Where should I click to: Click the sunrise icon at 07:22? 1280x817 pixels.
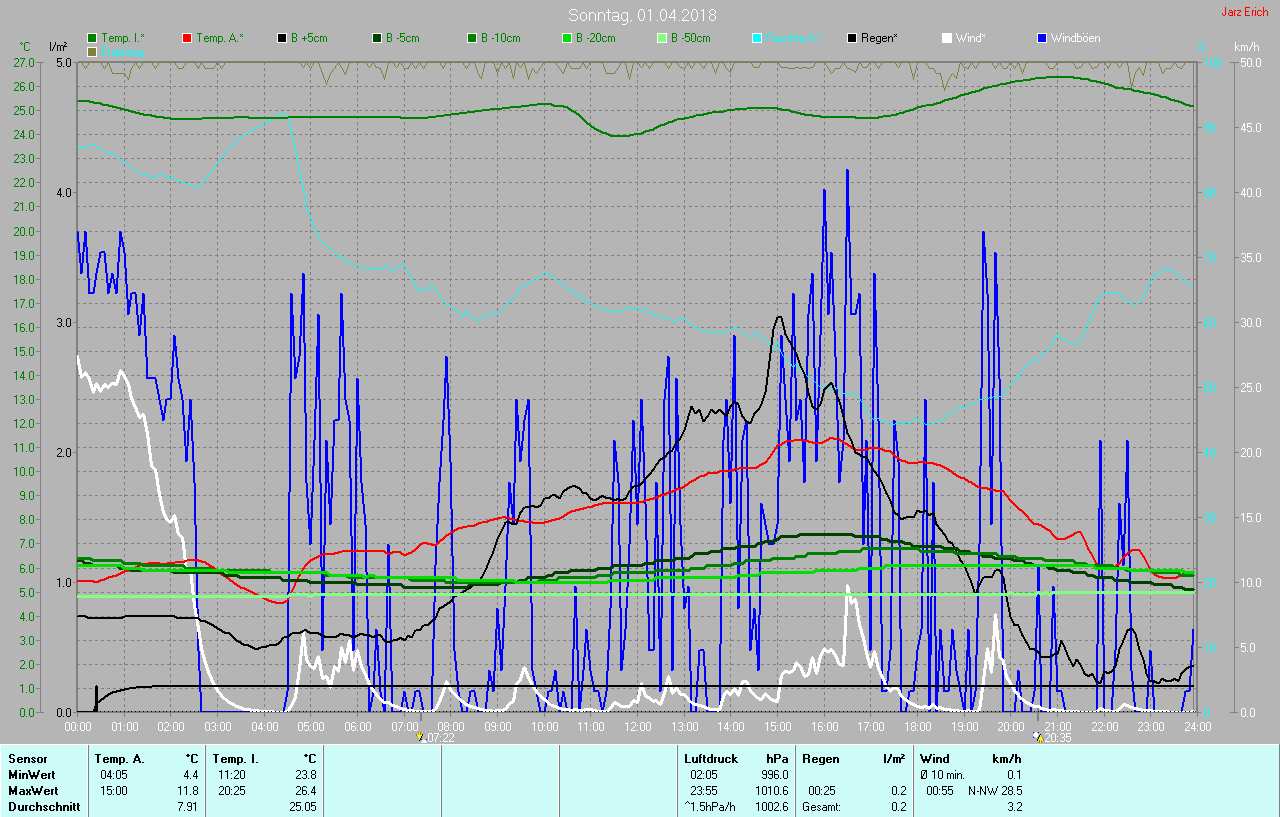click(421, 737)
